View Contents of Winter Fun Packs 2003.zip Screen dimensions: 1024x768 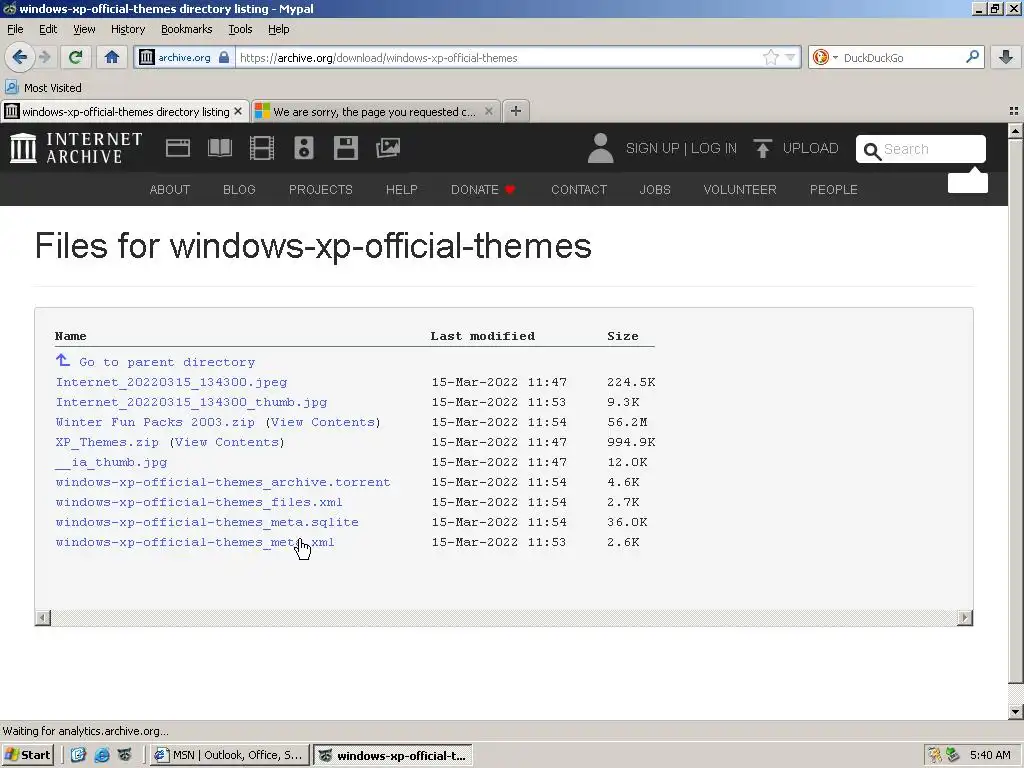[x=323, y=422]
